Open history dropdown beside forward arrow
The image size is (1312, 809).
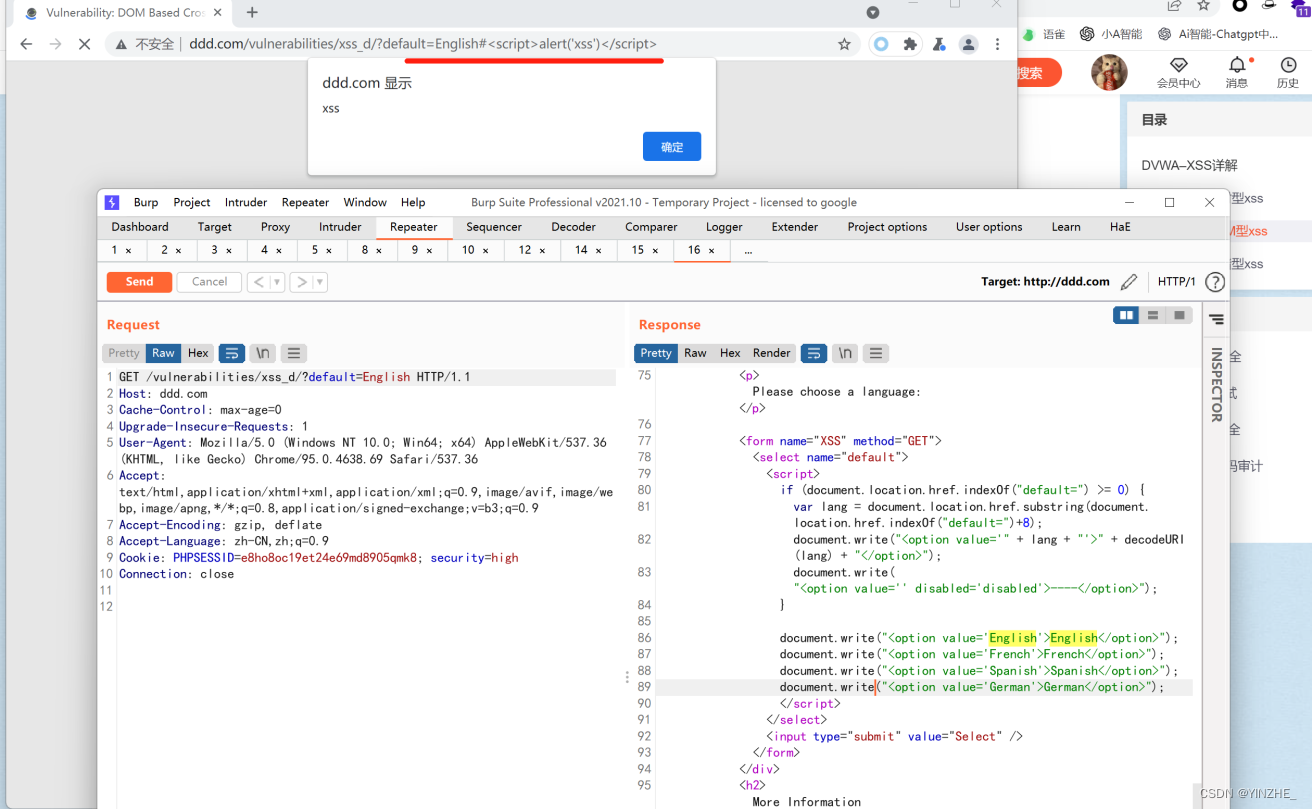(320, 282)
